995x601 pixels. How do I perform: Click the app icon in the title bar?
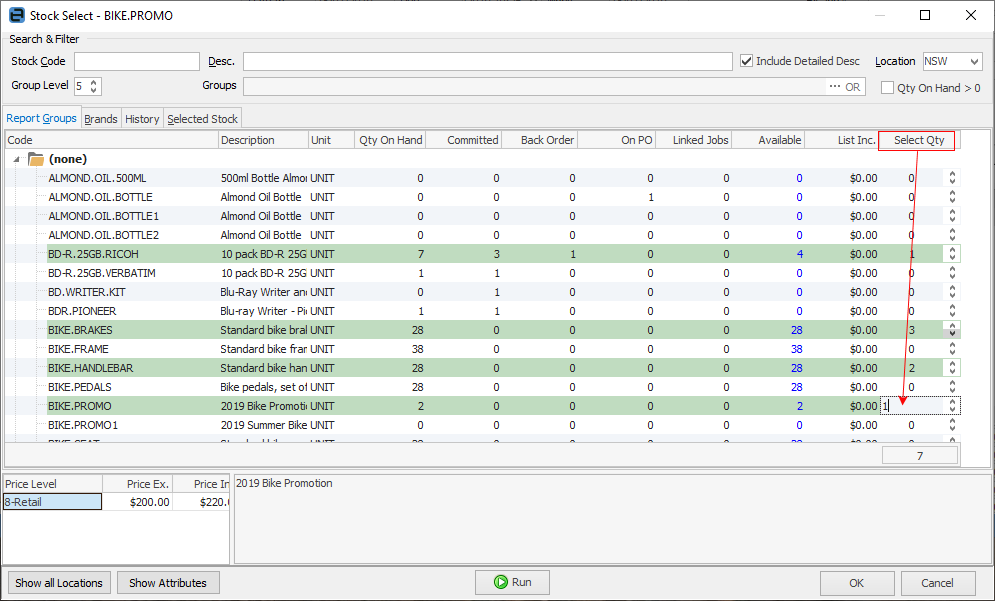coord(17,15)
